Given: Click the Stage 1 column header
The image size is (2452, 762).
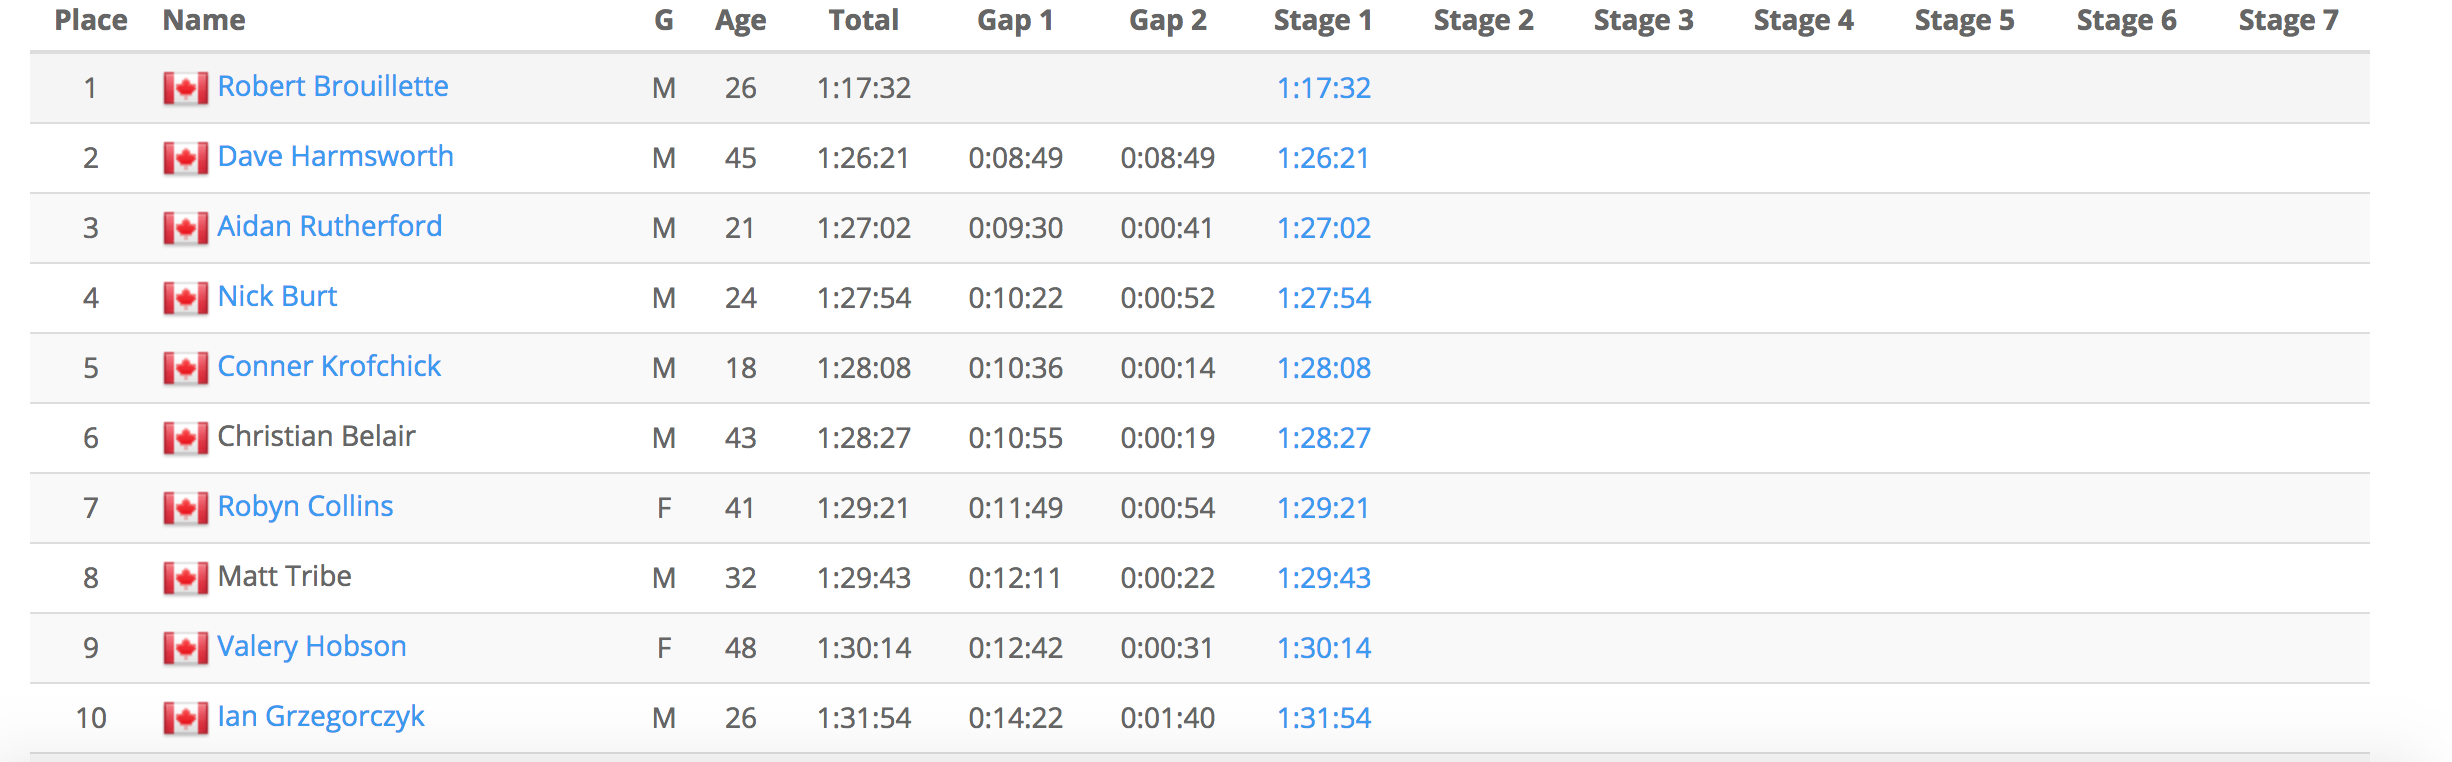Looking at the screenshot, I should tap(1323, 21).
